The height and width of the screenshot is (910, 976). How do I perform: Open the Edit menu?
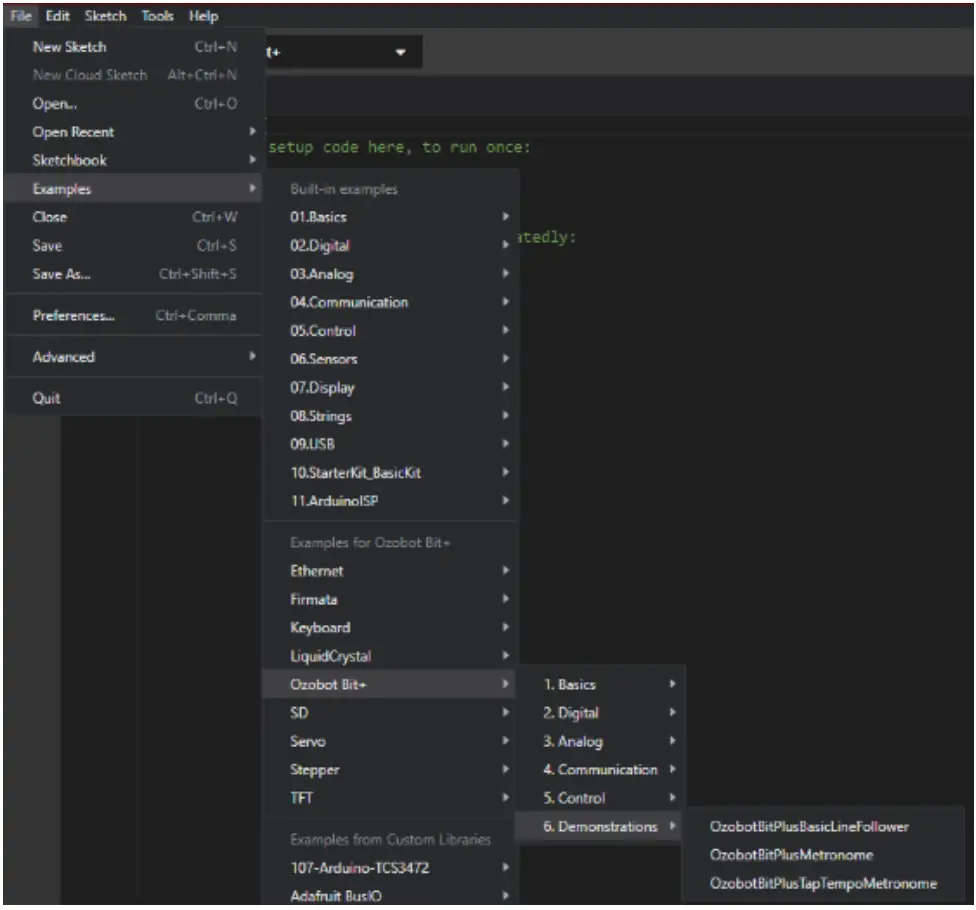pos(57,16)
